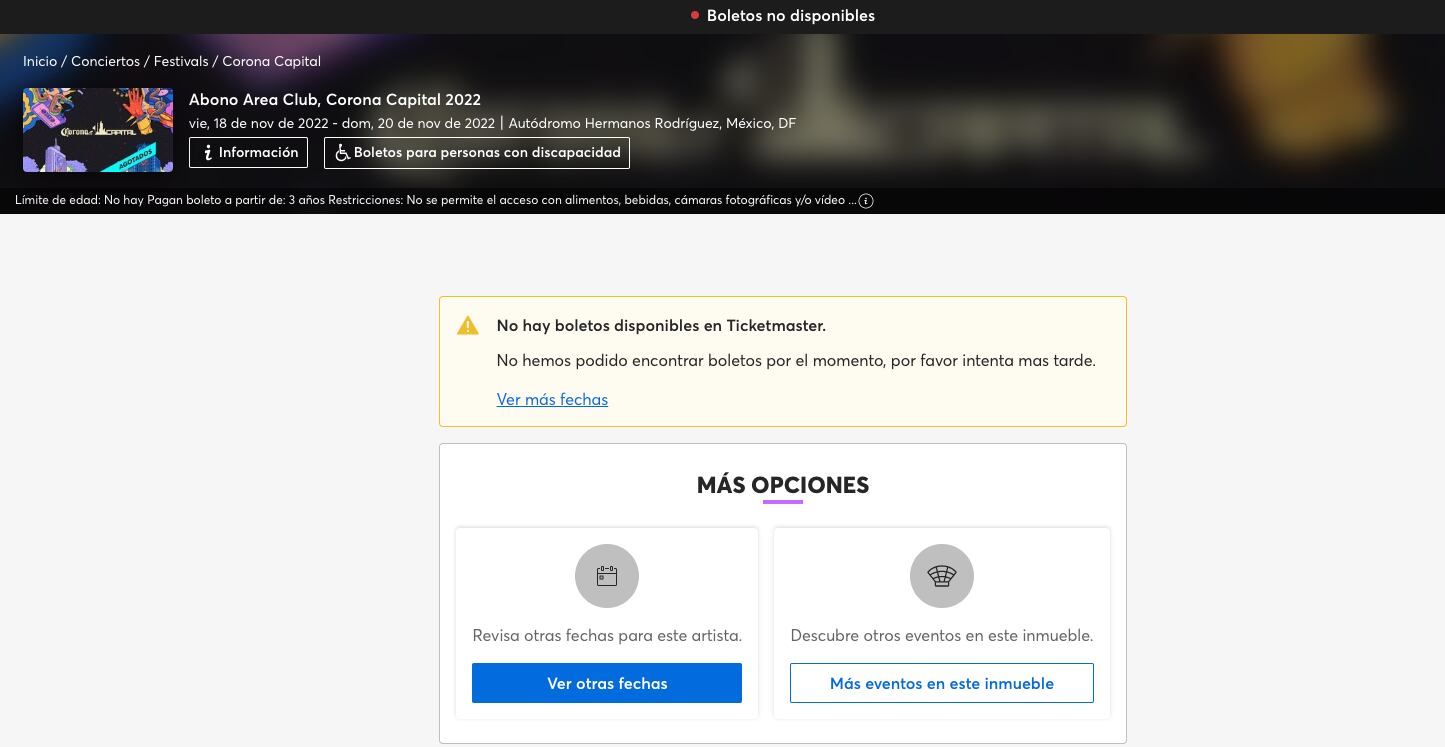The width and height of the screenshot is (1445, 747).
Task: Click the Límite de edad restrictions text
Action: coord(435,200)
